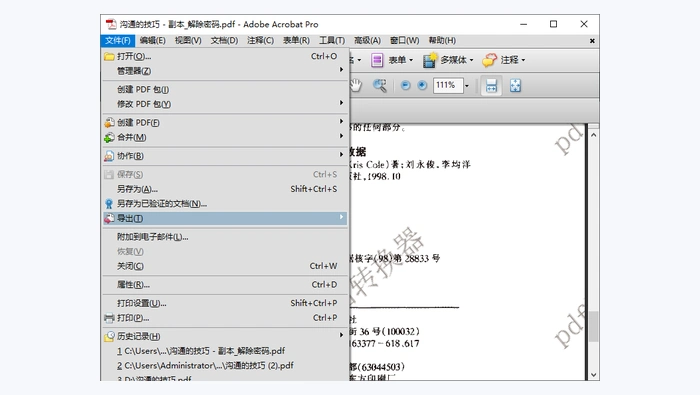Open the 窗口(W) menu
The image size is (700, 395).
coord(404,41)
